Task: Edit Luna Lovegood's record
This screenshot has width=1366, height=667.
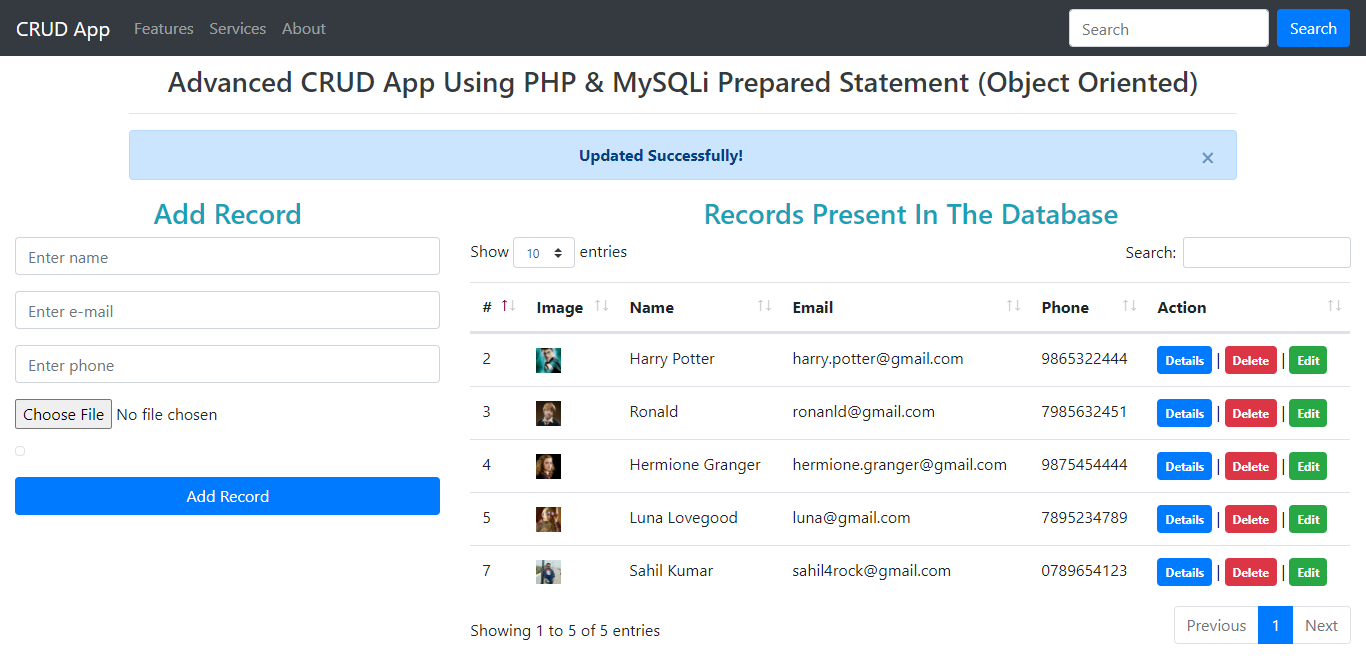Action: click(x=1308, y=519)
